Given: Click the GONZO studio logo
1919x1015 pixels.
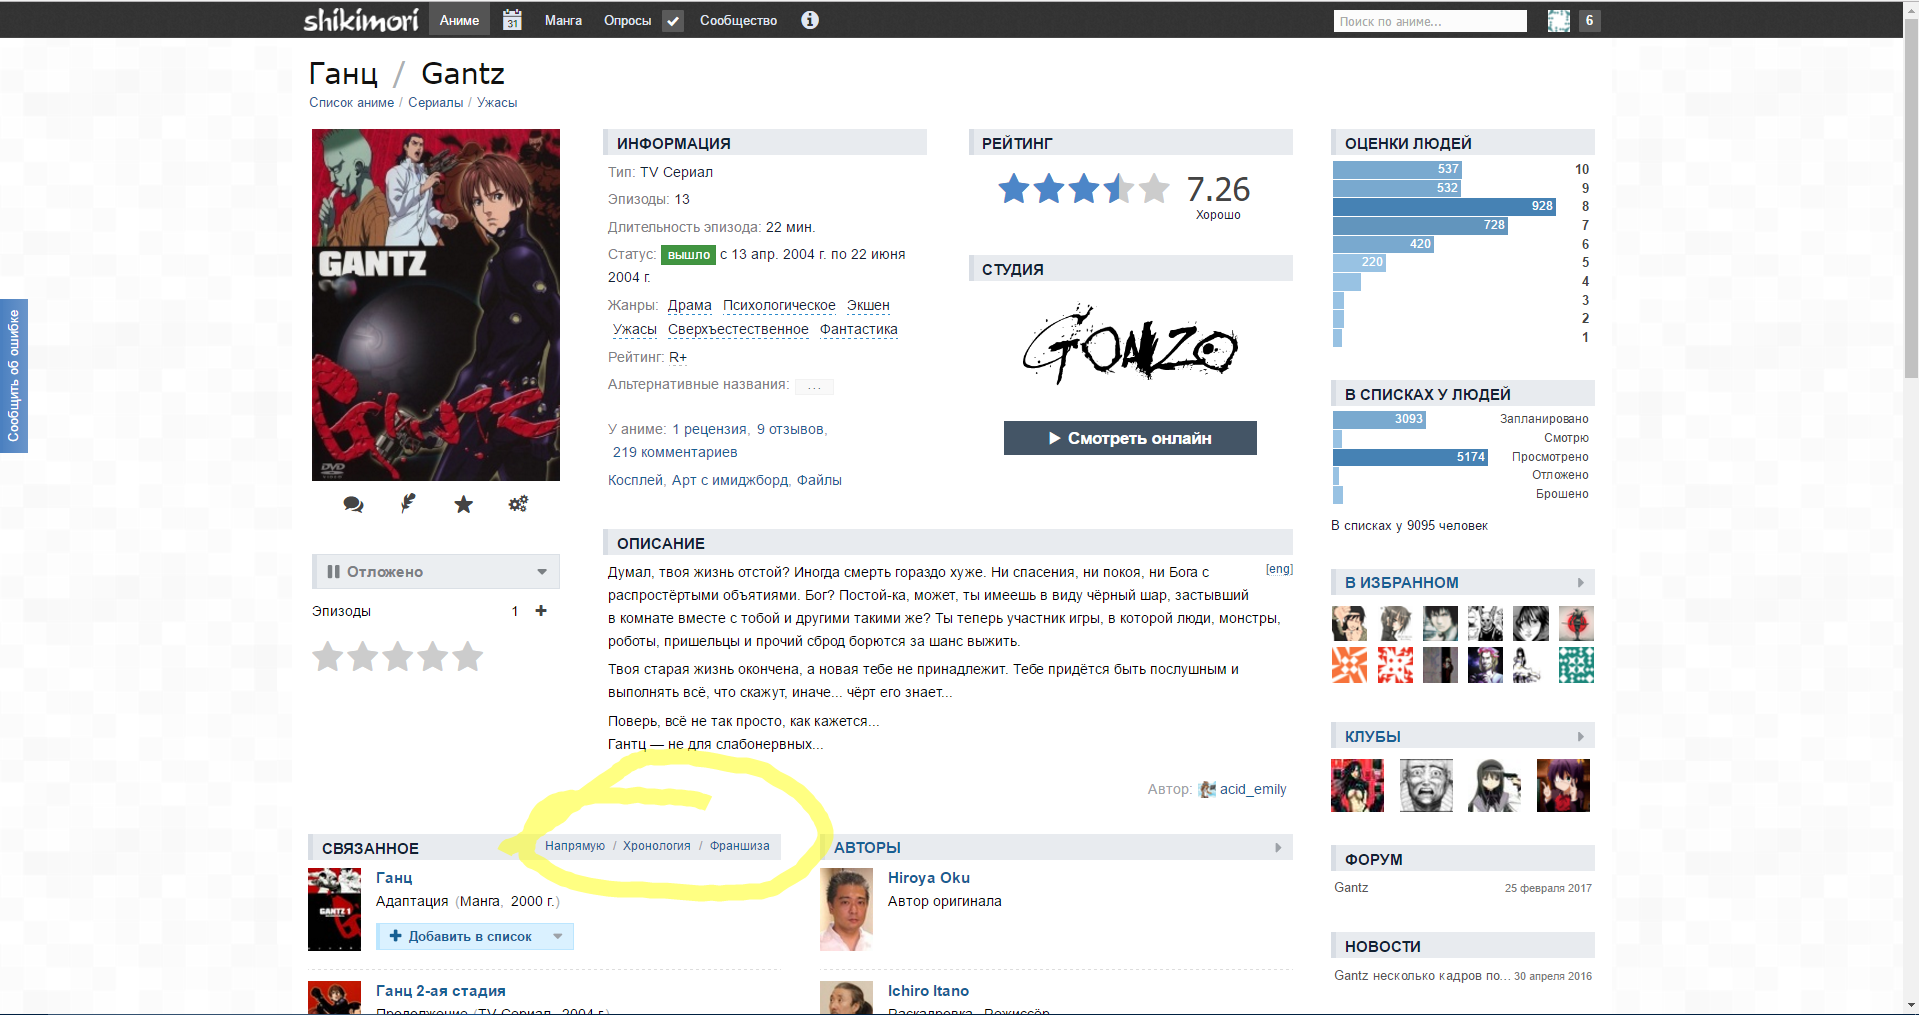Looking at the screenshot, I should [1130, 344].
